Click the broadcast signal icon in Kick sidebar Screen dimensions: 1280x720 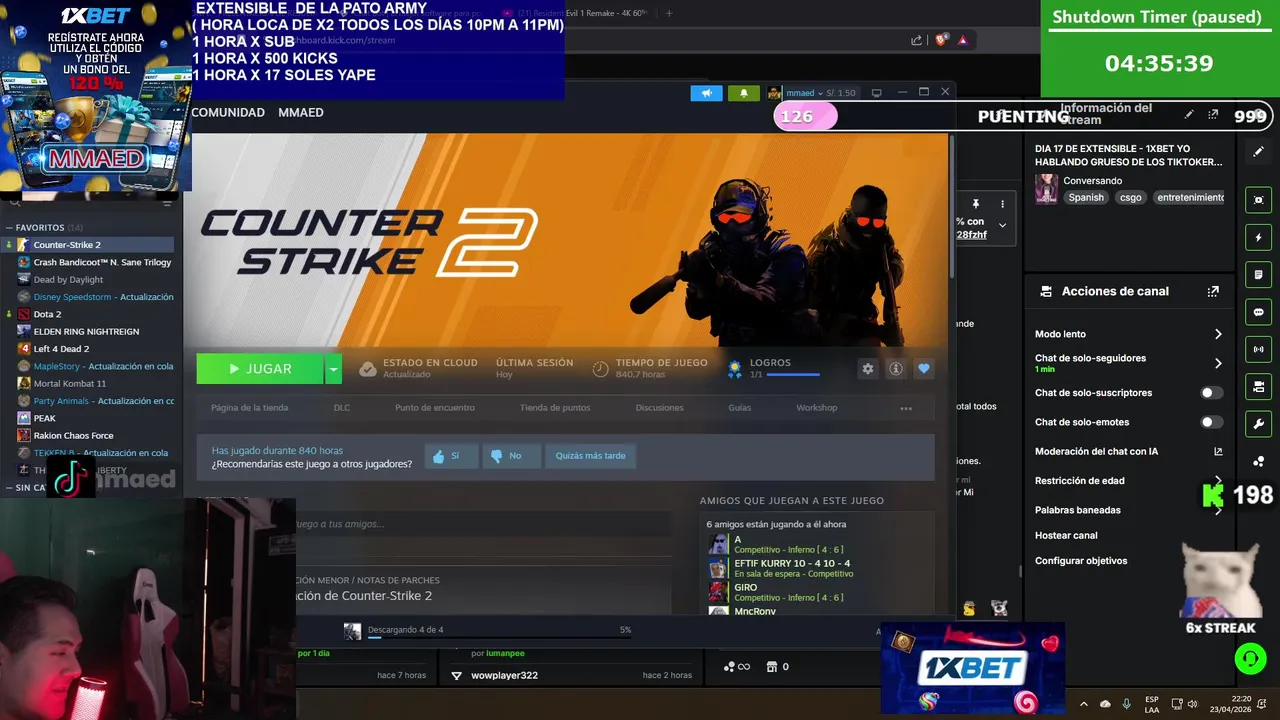[x=1259, y=350]
